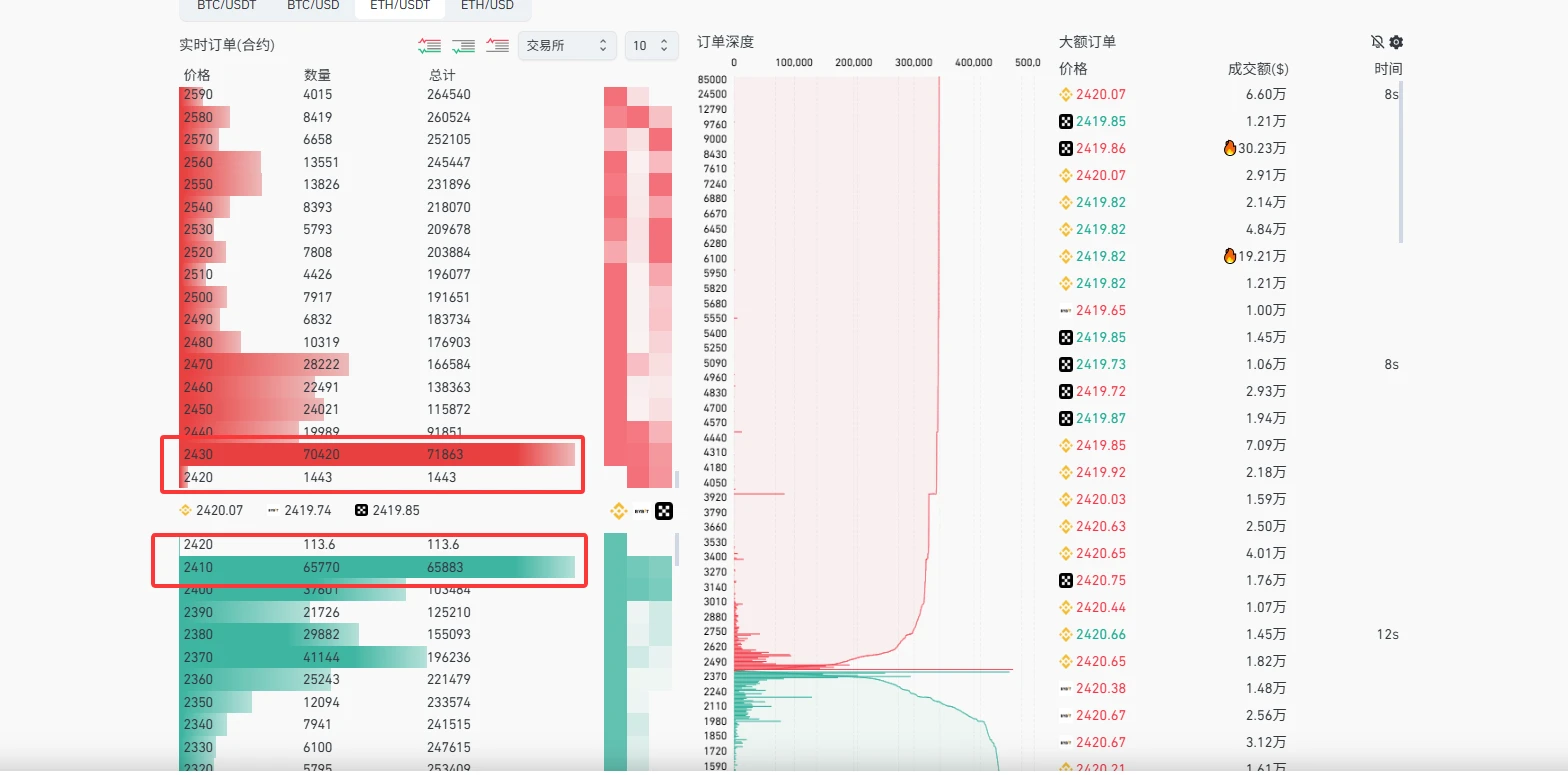Open the price step dropdown showing 10
Screen dimensions: 1568x775
[652, 46]
